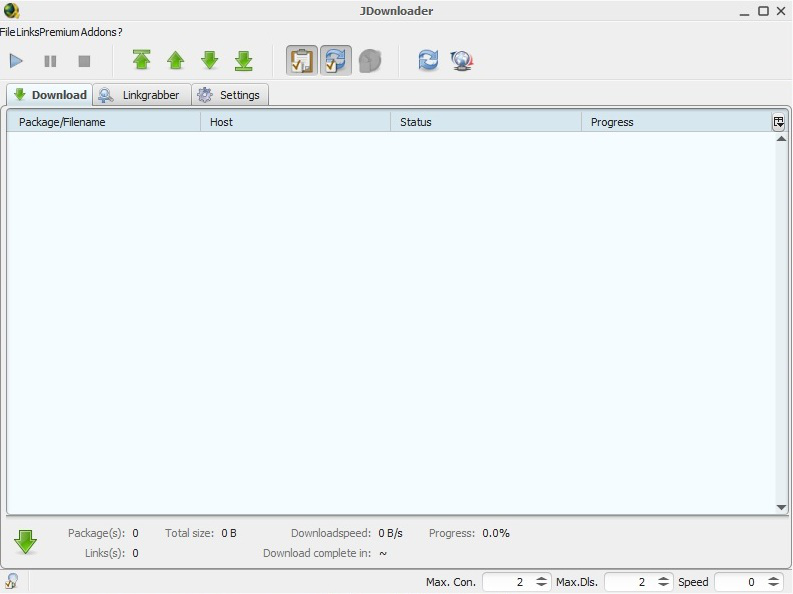Start downloads with the play button
Viewport: 793px width, 594px height.
pyautogui.click(x=16, y=61)
